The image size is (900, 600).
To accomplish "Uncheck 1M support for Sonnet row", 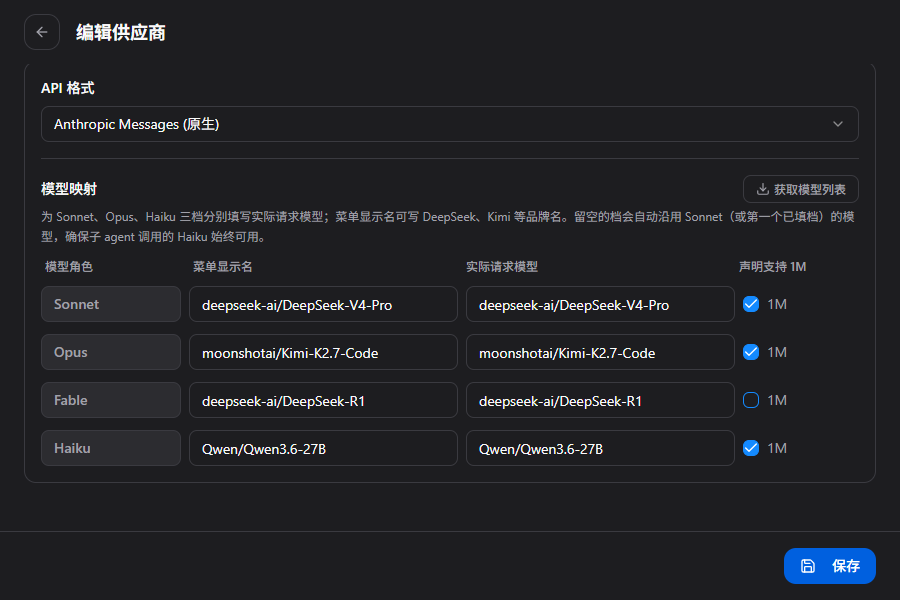I will click(x=751, y=304).
